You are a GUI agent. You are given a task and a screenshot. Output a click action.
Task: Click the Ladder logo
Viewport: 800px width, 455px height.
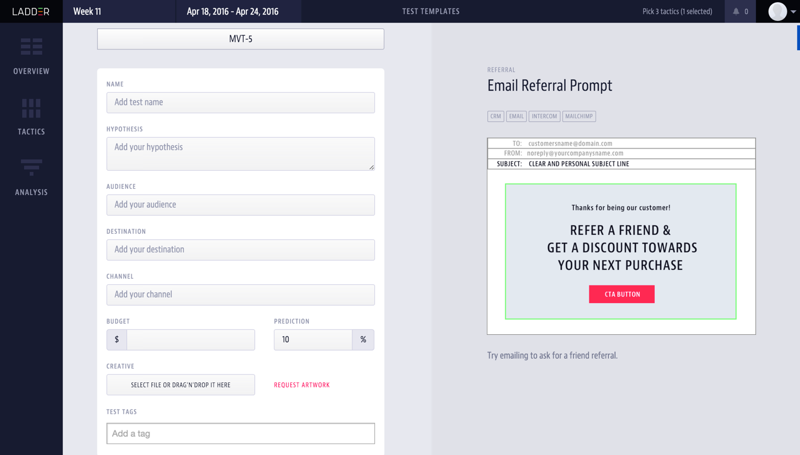coord(31,11)
